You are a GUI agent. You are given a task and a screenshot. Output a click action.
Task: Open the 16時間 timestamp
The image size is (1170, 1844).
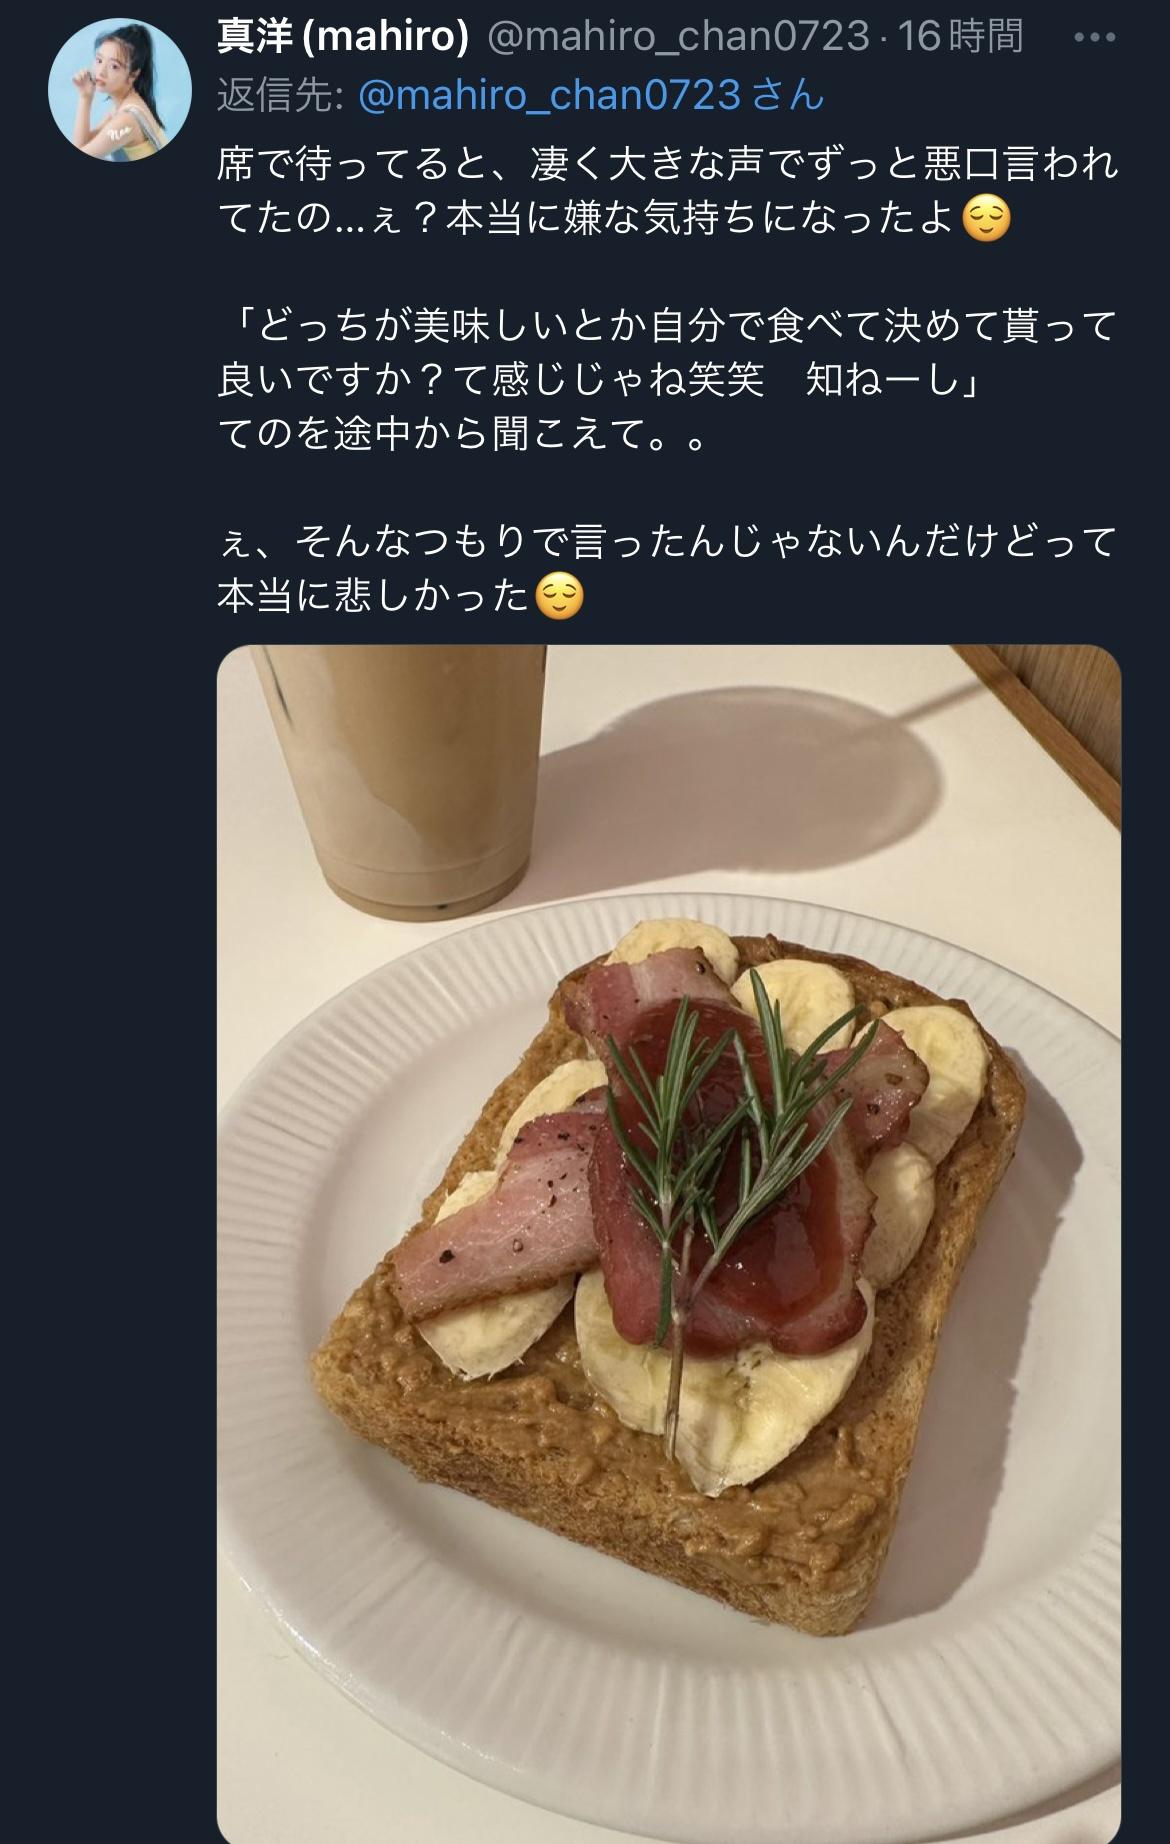pos(961,37)
